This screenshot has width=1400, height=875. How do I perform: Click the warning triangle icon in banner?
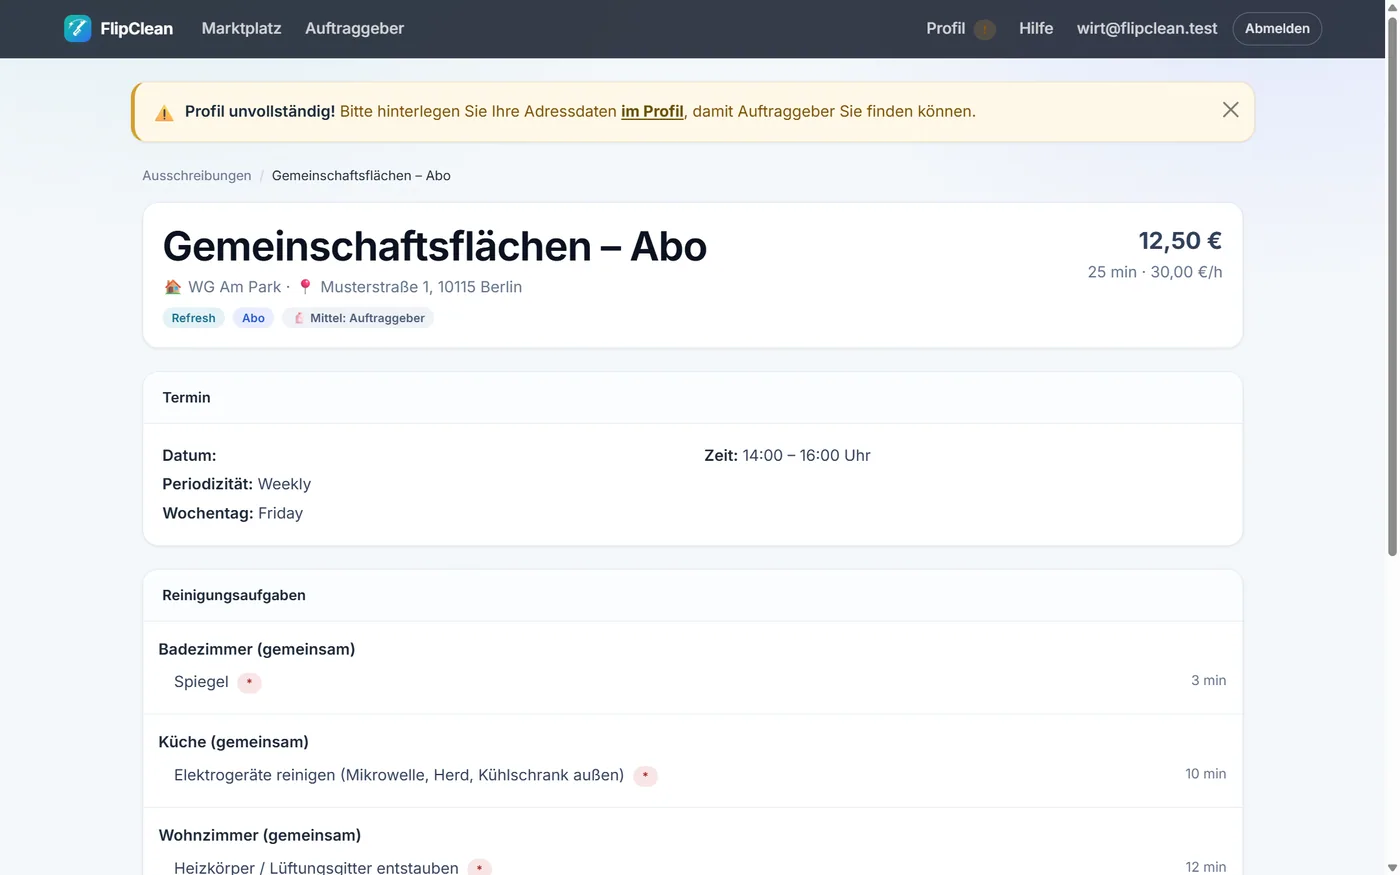[164, 113]
